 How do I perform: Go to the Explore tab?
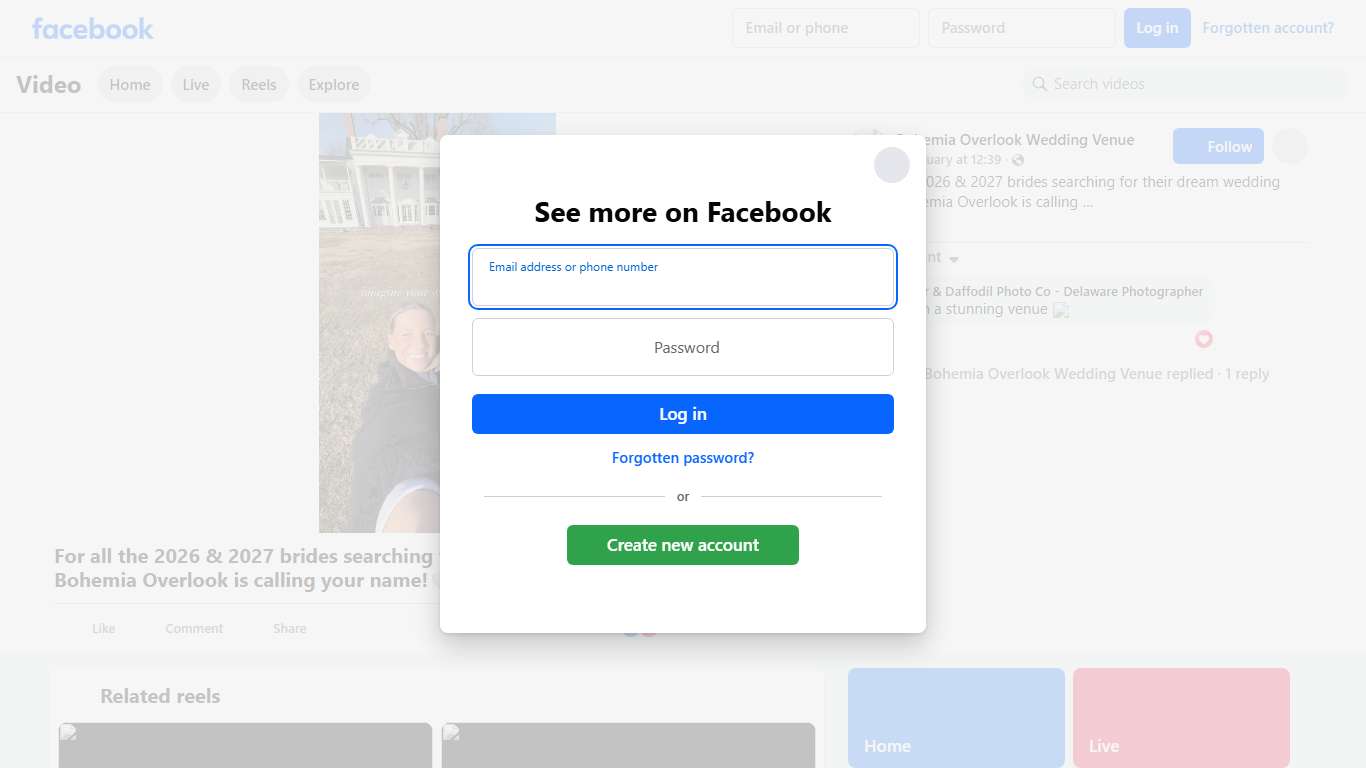(334, 85)
